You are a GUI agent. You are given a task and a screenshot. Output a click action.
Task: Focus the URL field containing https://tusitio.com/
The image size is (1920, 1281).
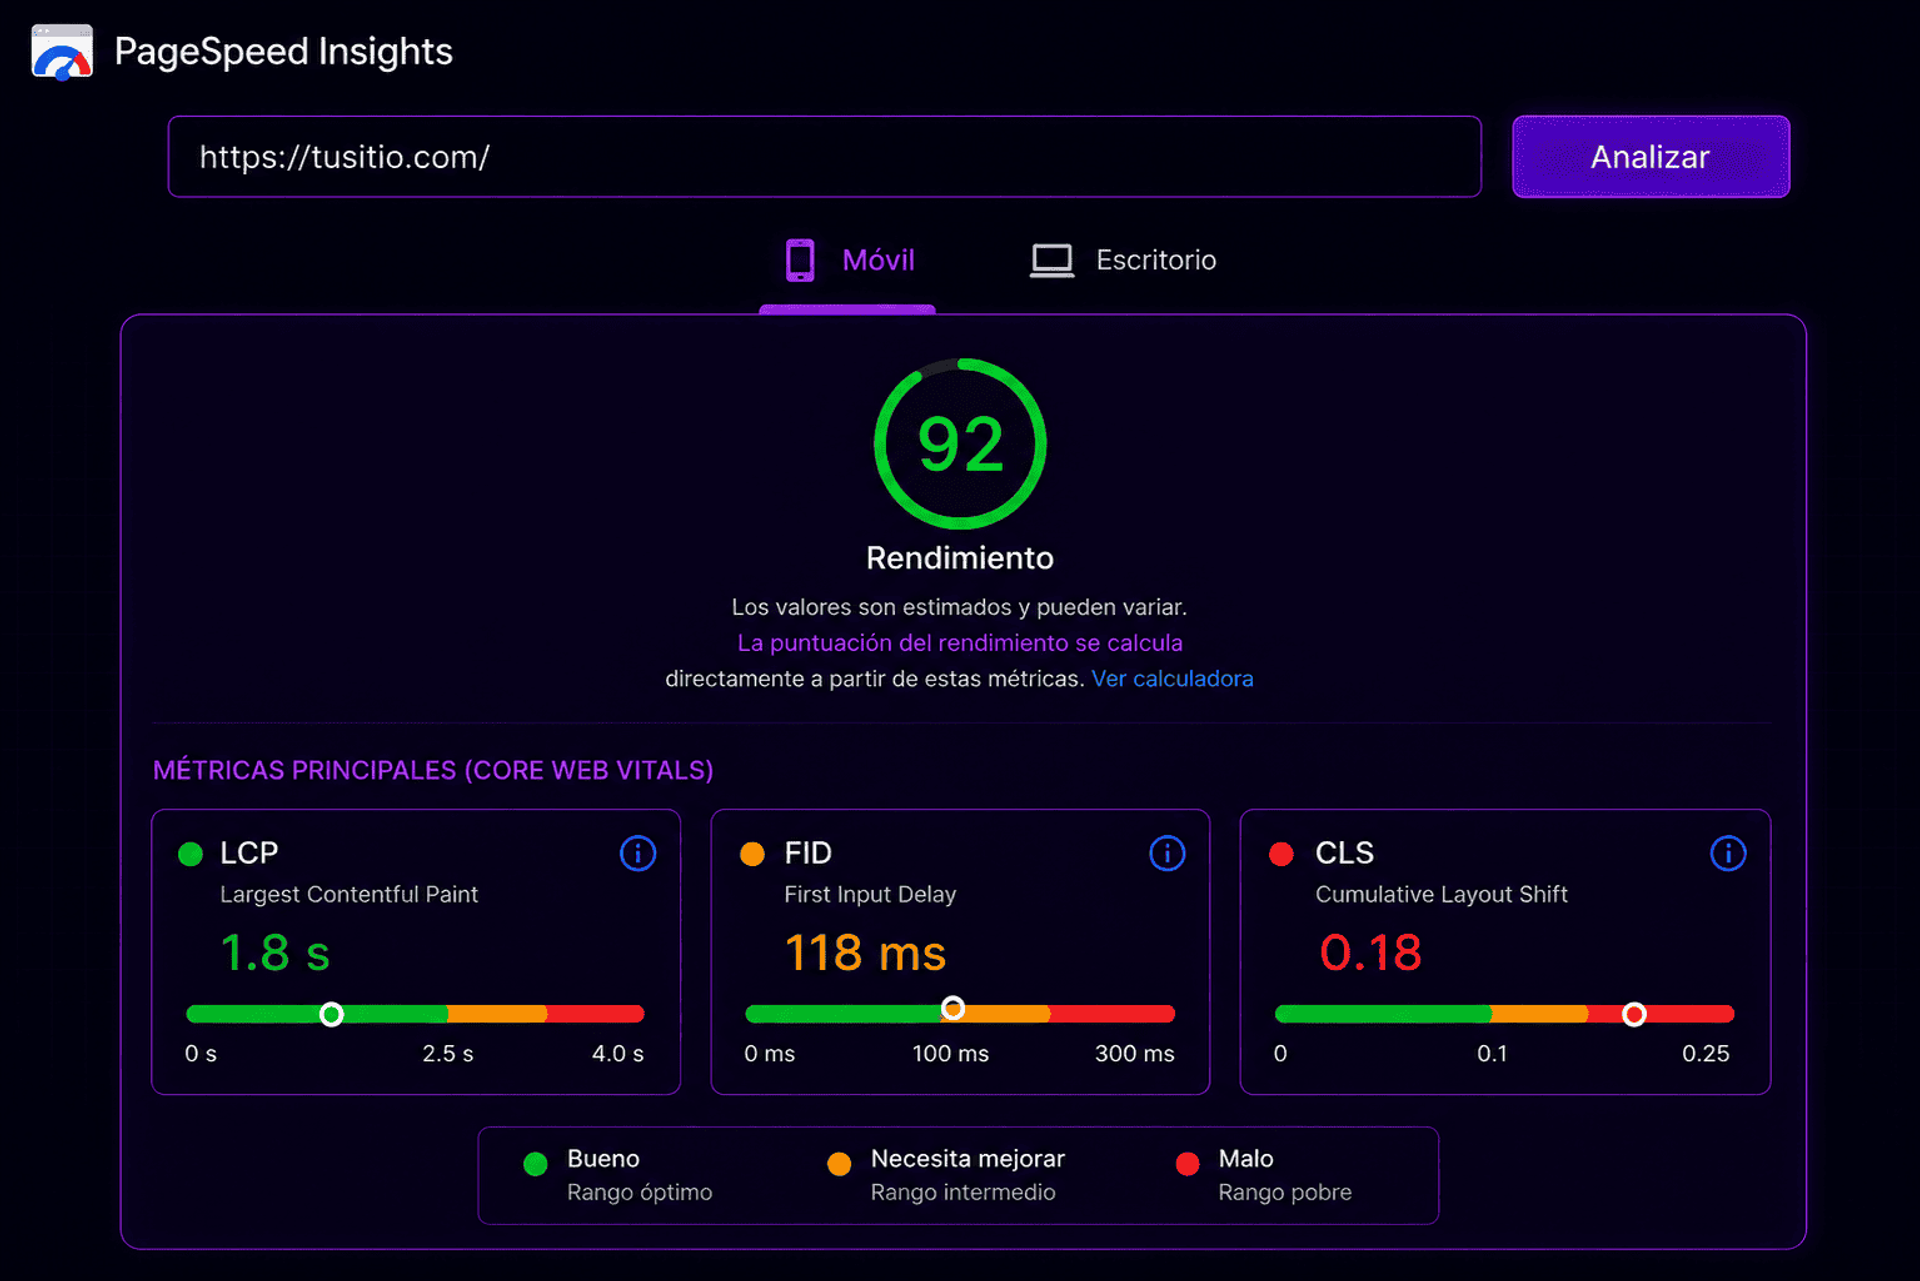coord(824,157)
